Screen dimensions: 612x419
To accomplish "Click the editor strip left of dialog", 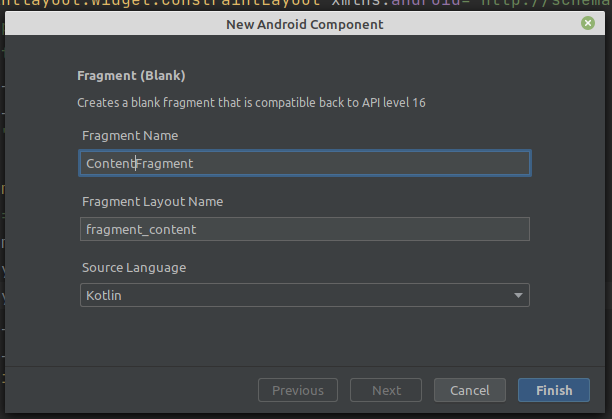I will pyautogui.click(x=4, y=200).
